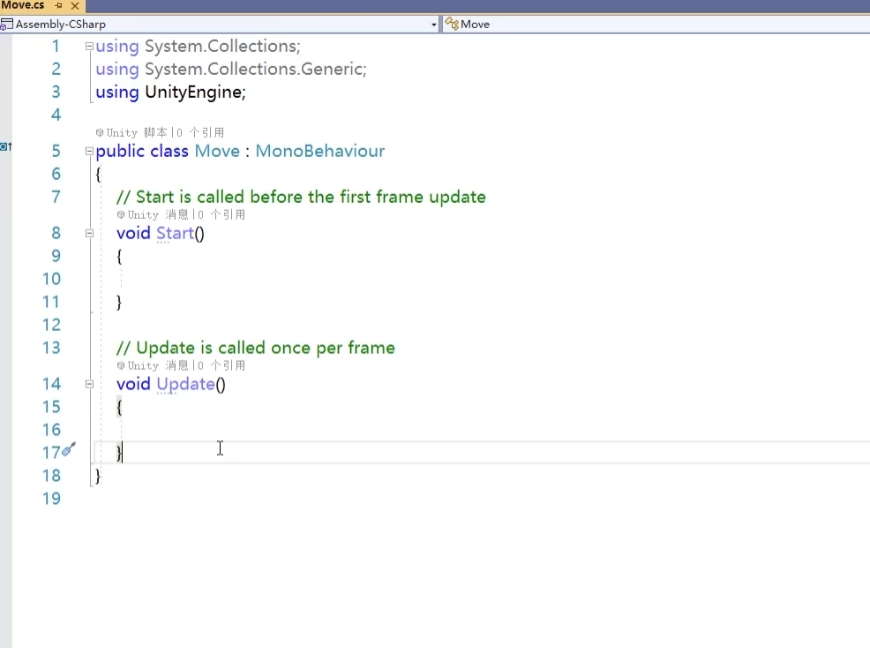
Task: Click the UnityEngine namespace text
Action: 195,92
